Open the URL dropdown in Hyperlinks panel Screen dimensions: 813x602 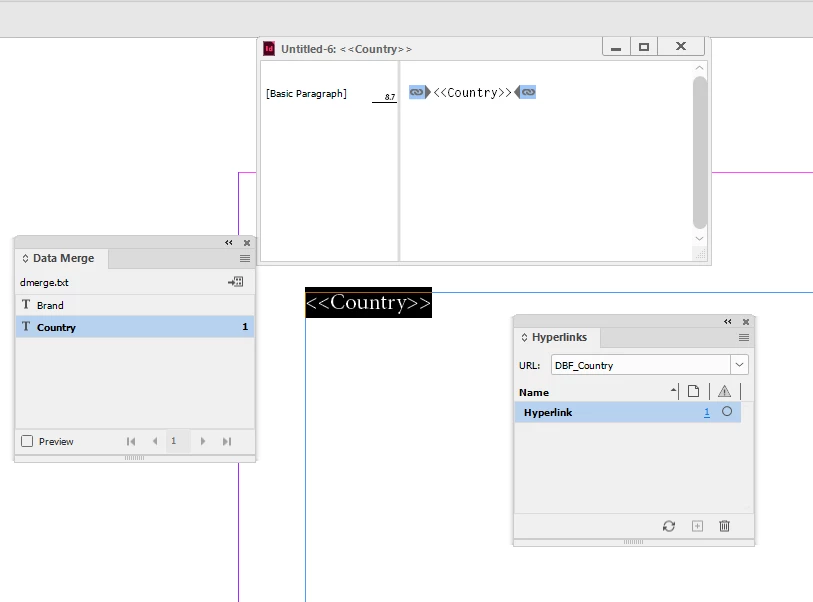point(739,365)
